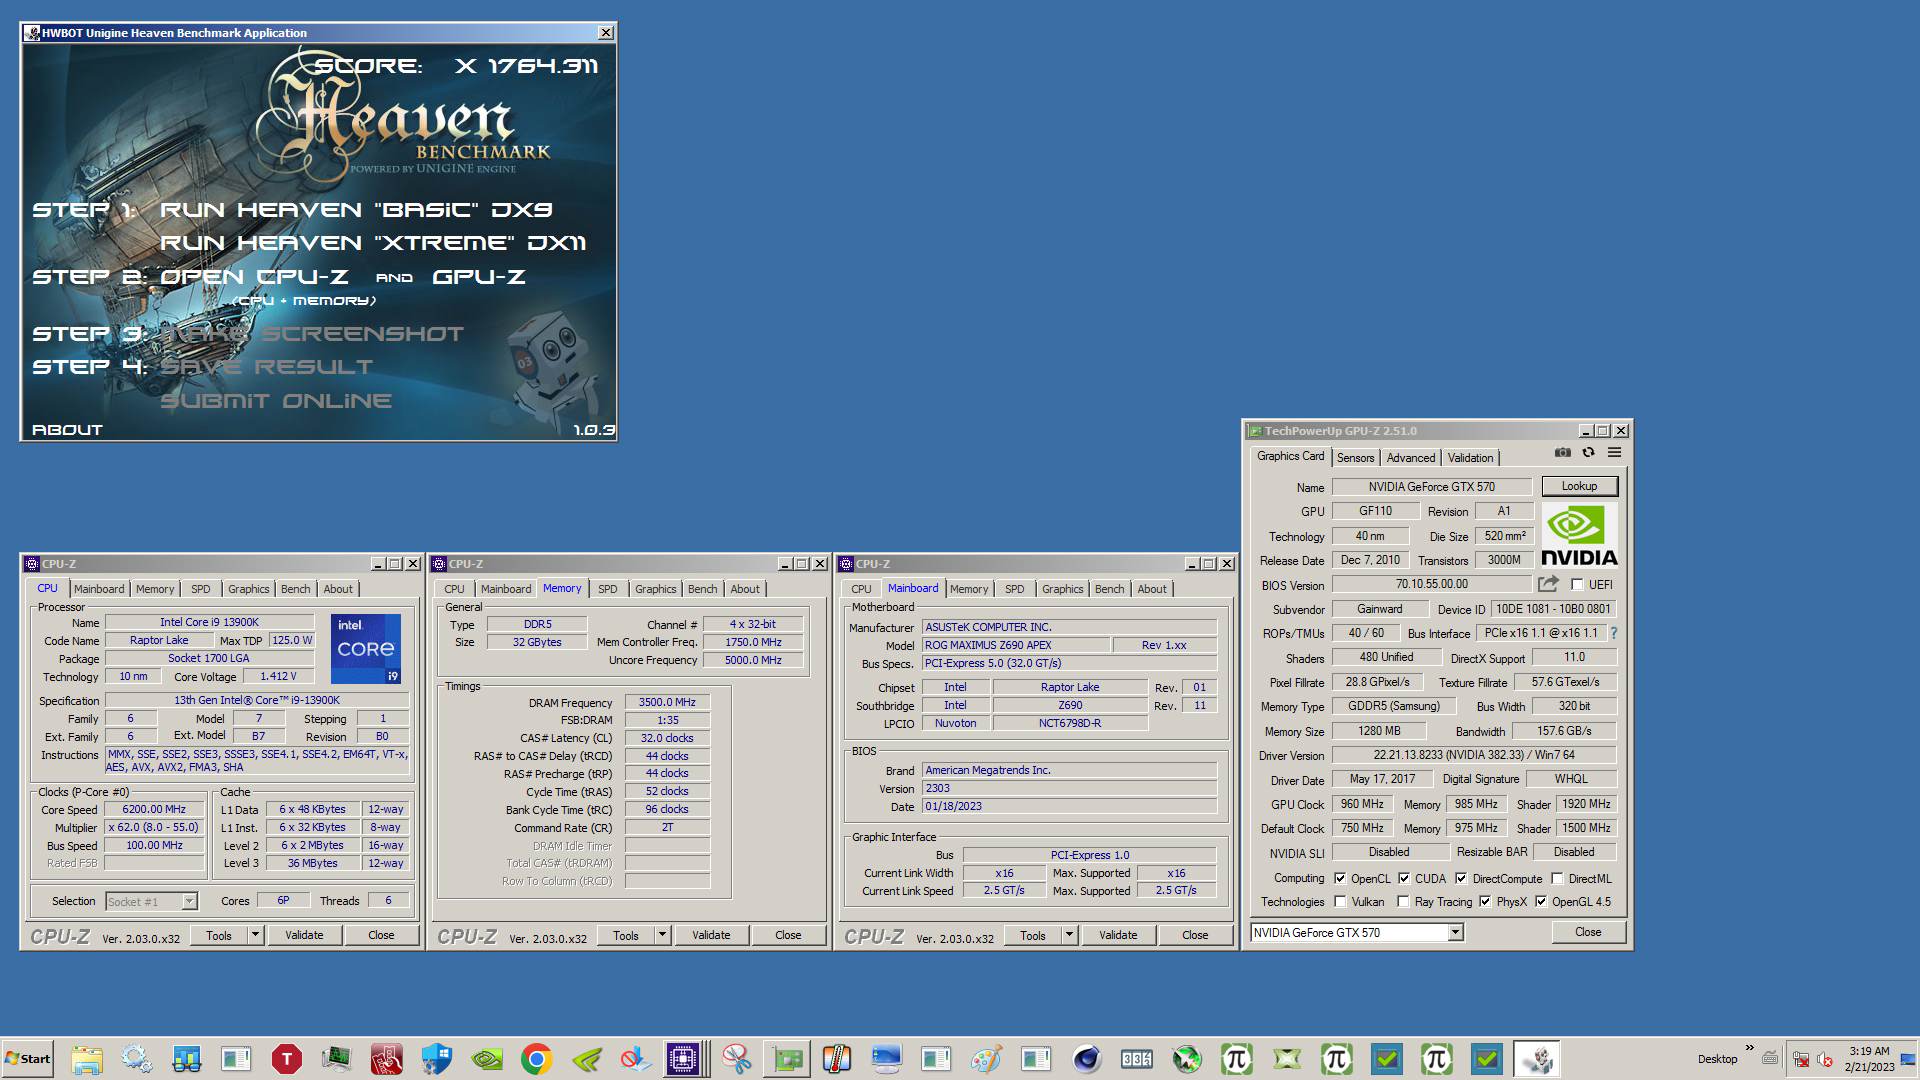Open File Explorer from the taskbar
1920x1080 pixels.
87,1059
